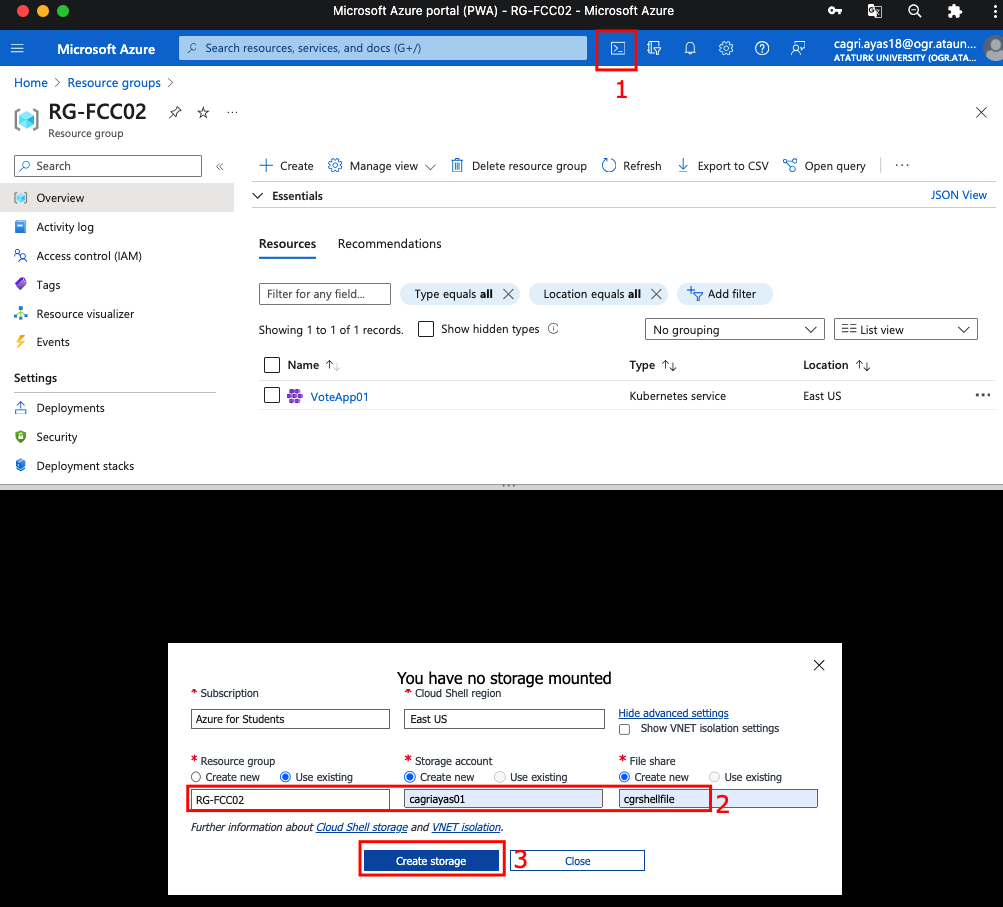This screenshot has height=907, width=1003.
Task: Open the List view dropdown
Action: [905, 329]
